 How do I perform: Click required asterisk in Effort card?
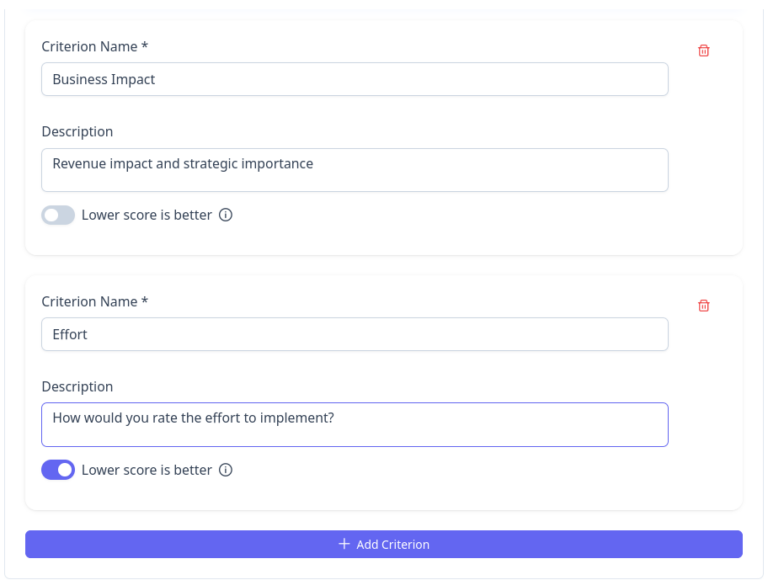click(x=145, y=301)
